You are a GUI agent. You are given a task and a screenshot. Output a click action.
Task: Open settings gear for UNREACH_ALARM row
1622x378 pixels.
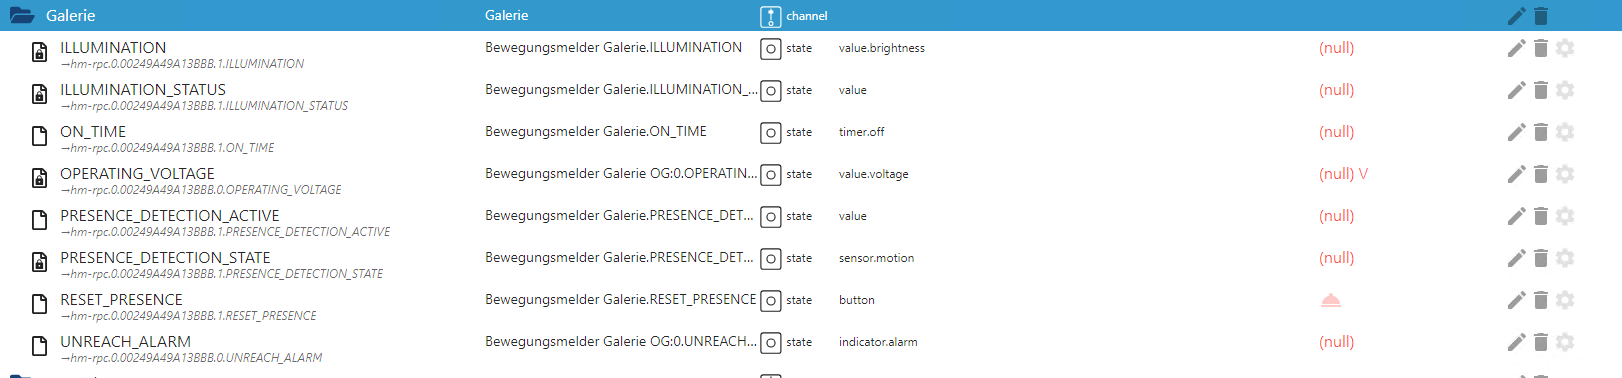[1566, 342]
